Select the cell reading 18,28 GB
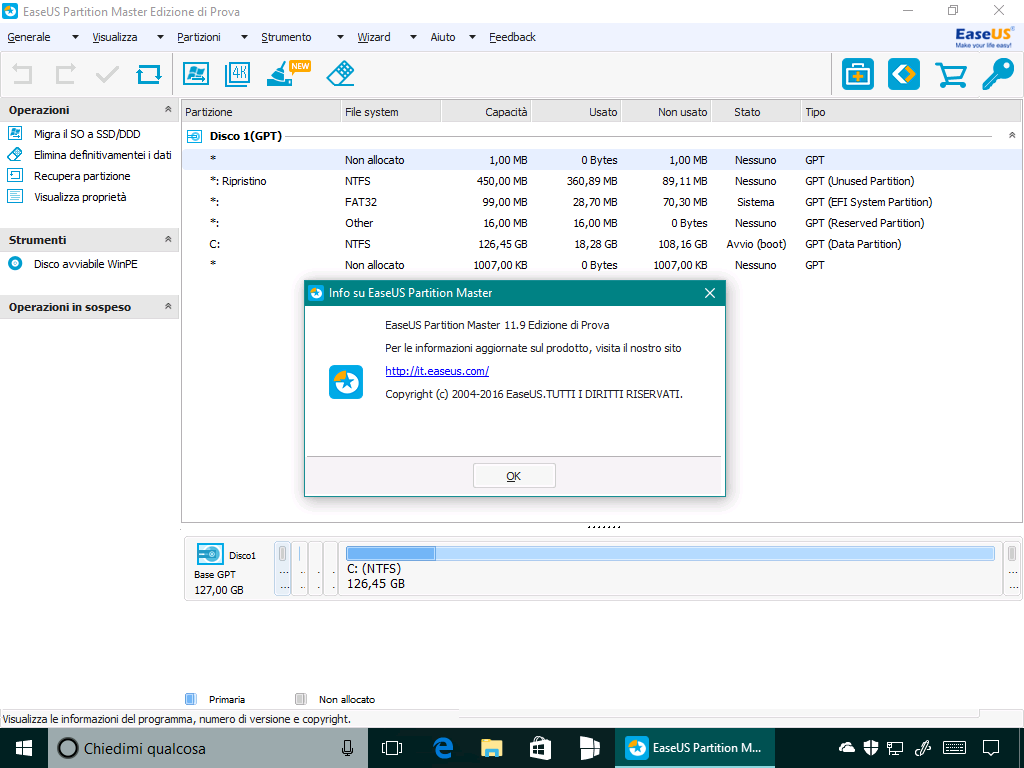Viewport: 1024px width, 768px height. point(594,244)
